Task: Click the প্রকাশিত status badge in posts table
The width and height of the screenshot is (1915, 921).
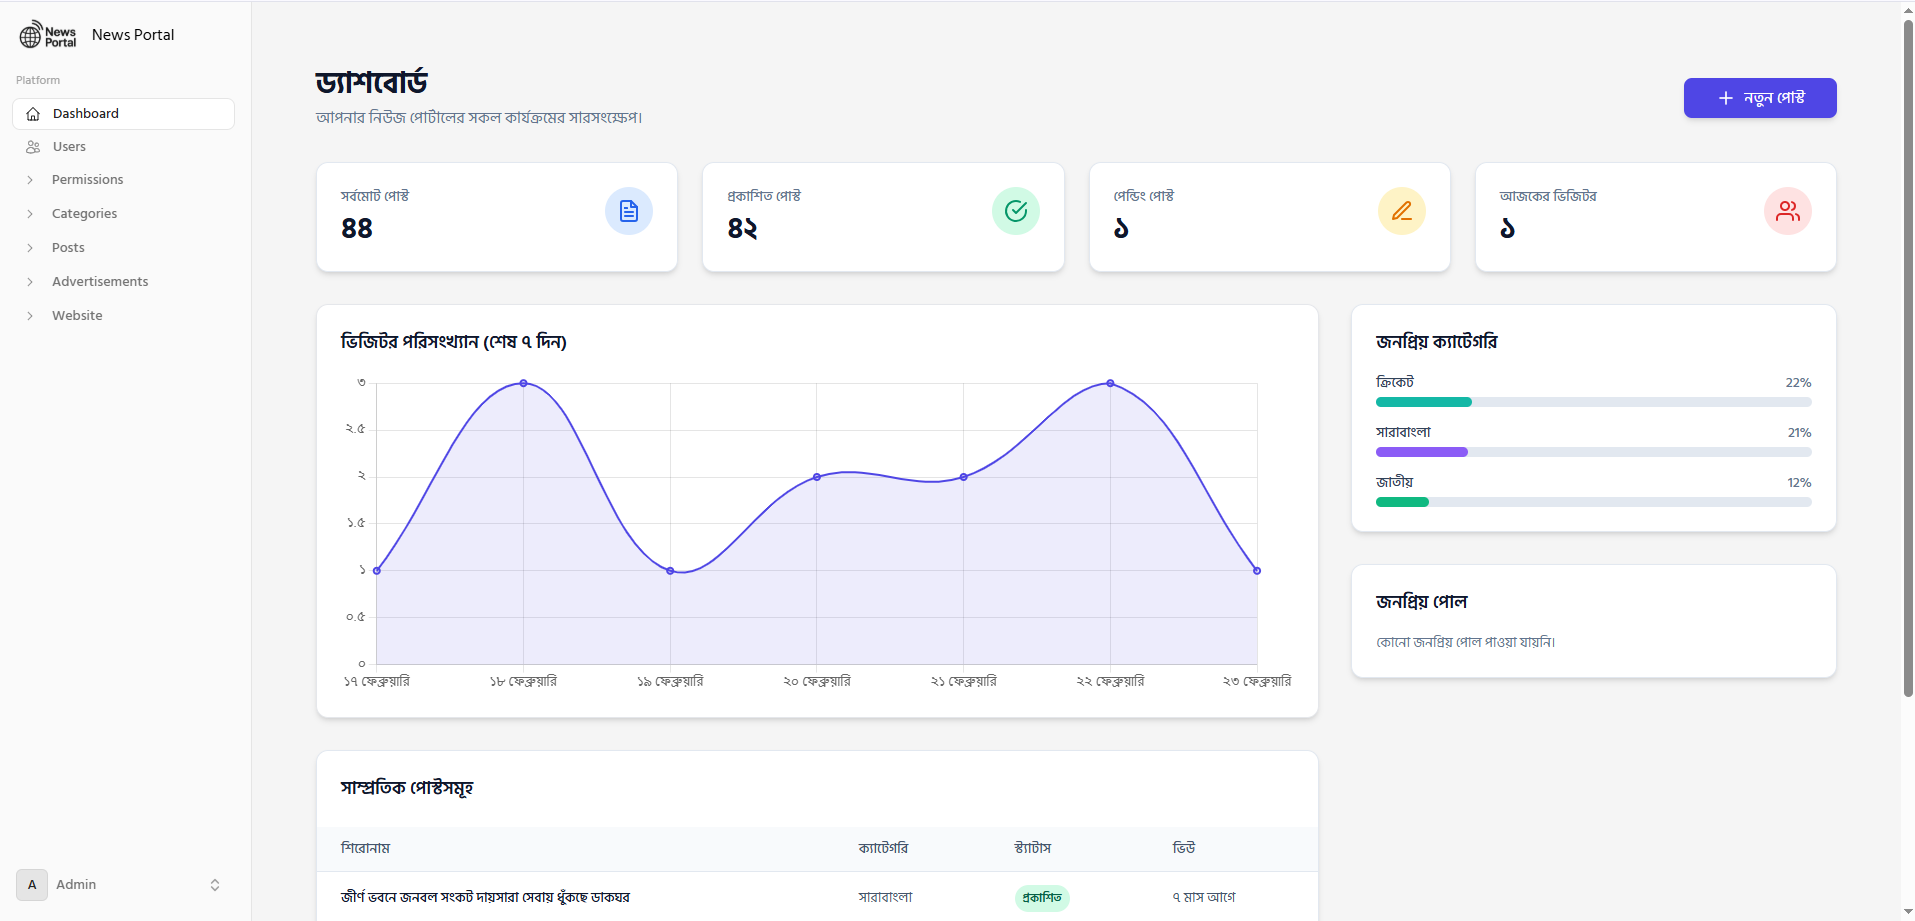Action: [x=1042, y=898]
